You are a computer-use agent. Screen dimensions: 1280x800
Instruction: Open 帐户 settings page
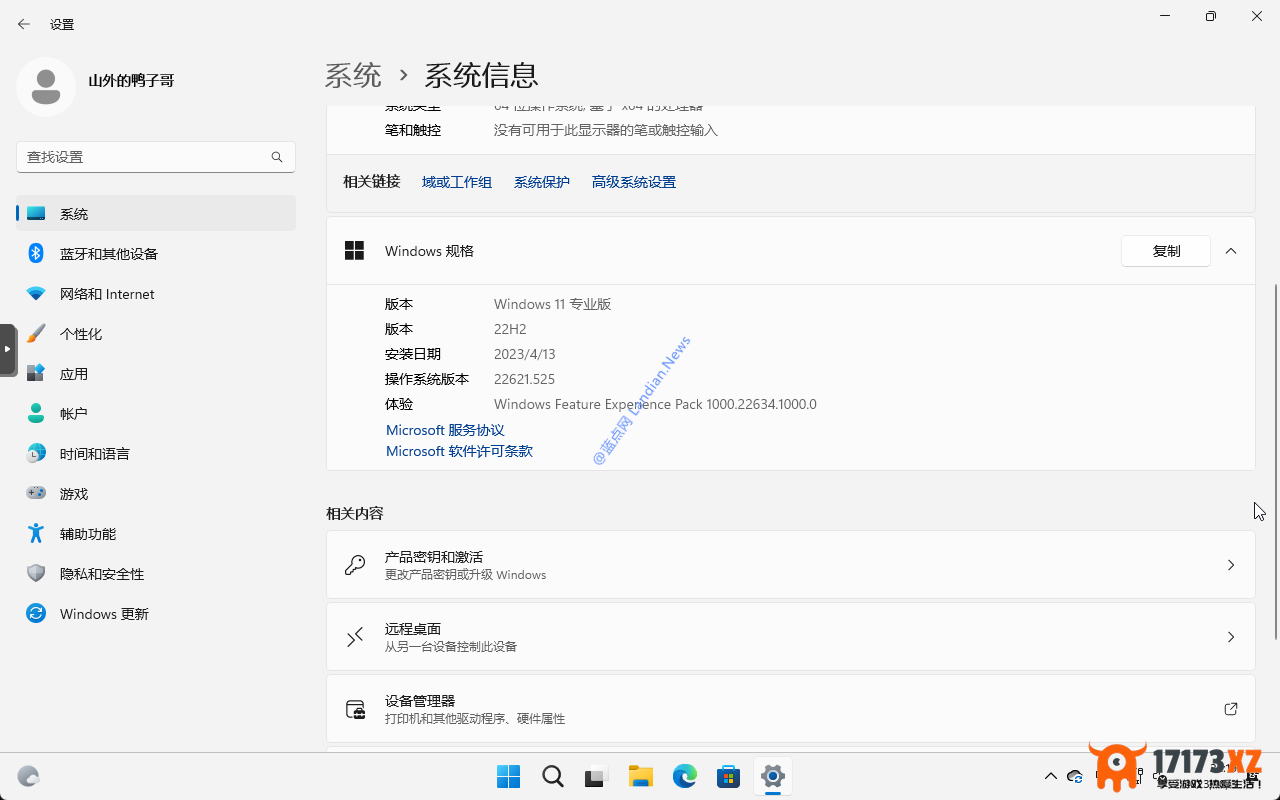click(x=156, y=414)
